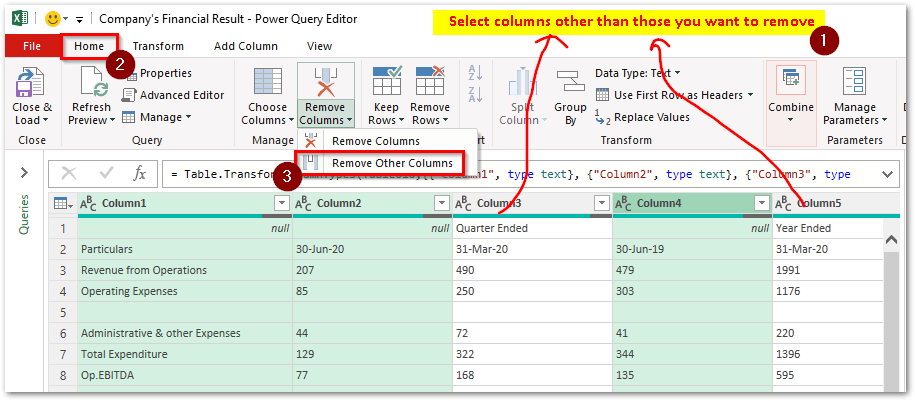Switch to the View tab
Image resolution: width=915 pixels, height=401 pixels.
(319, 46)
